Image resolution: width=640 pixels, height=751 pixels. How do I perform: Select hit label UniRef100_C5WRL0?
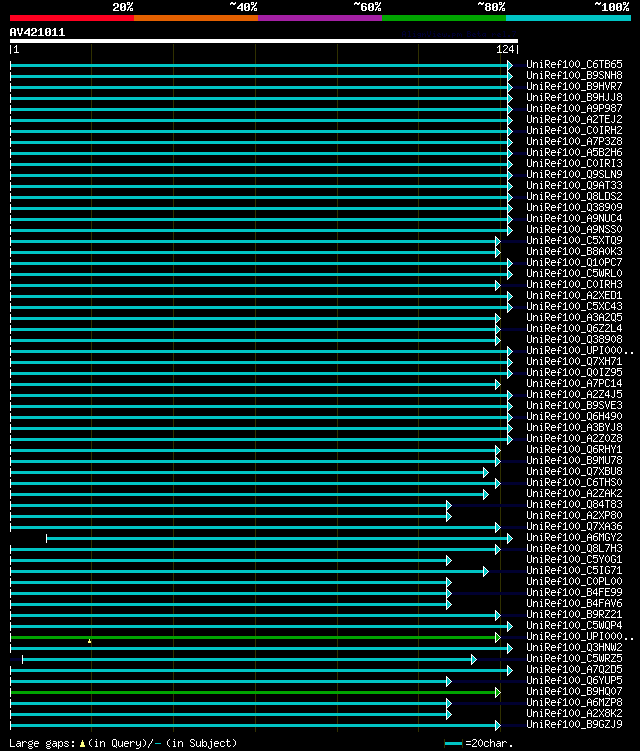tap(574, 273)
